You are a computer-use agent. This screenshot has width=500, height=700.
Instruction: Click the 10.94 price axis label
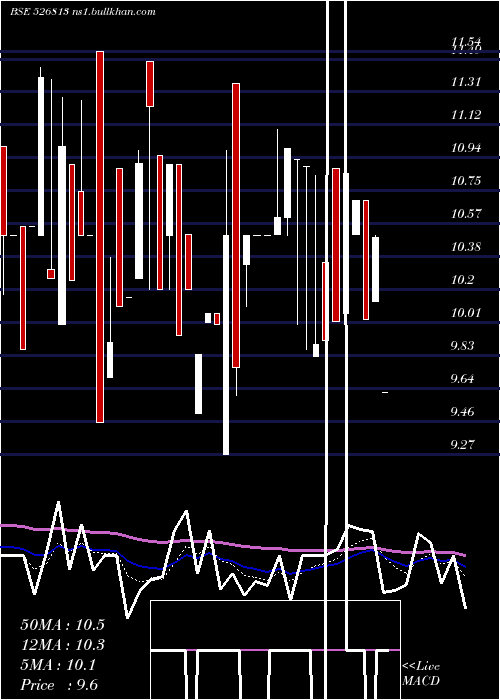point(466,148)
